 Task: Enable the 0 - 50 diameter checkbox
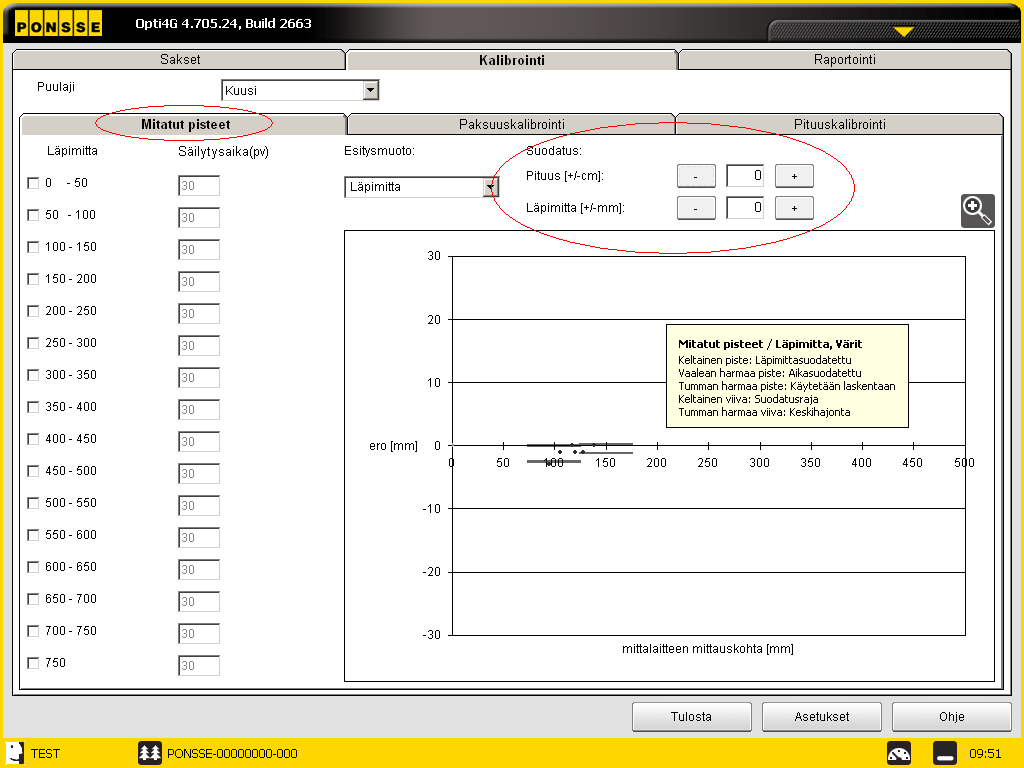click(x=33, y=183)
